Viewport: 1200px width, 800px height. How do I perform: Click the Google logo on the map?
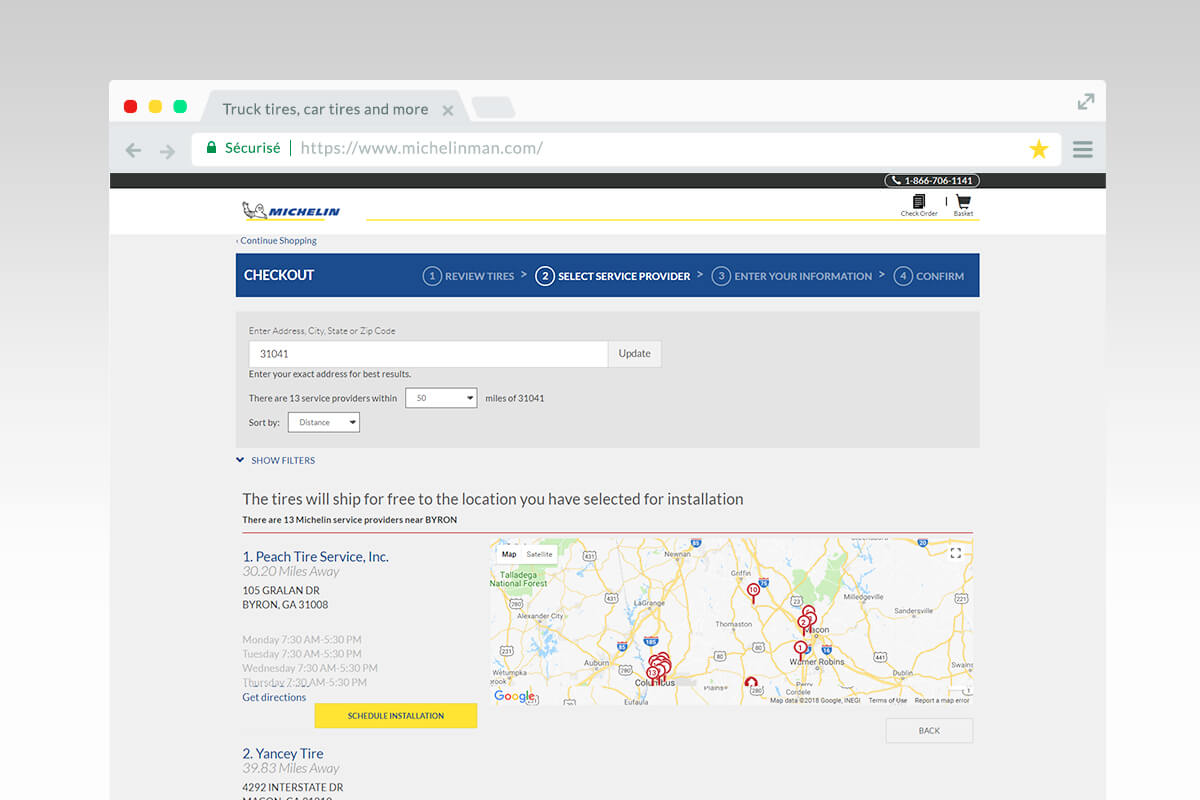click(x=514, y=696)
